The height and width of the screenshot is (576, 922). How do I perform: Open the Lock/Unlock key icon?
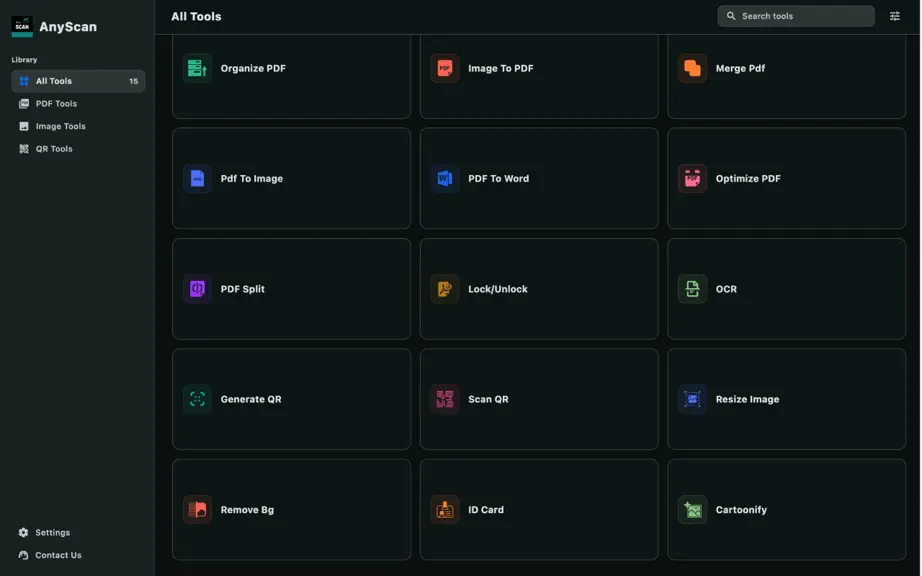point(445,289)
